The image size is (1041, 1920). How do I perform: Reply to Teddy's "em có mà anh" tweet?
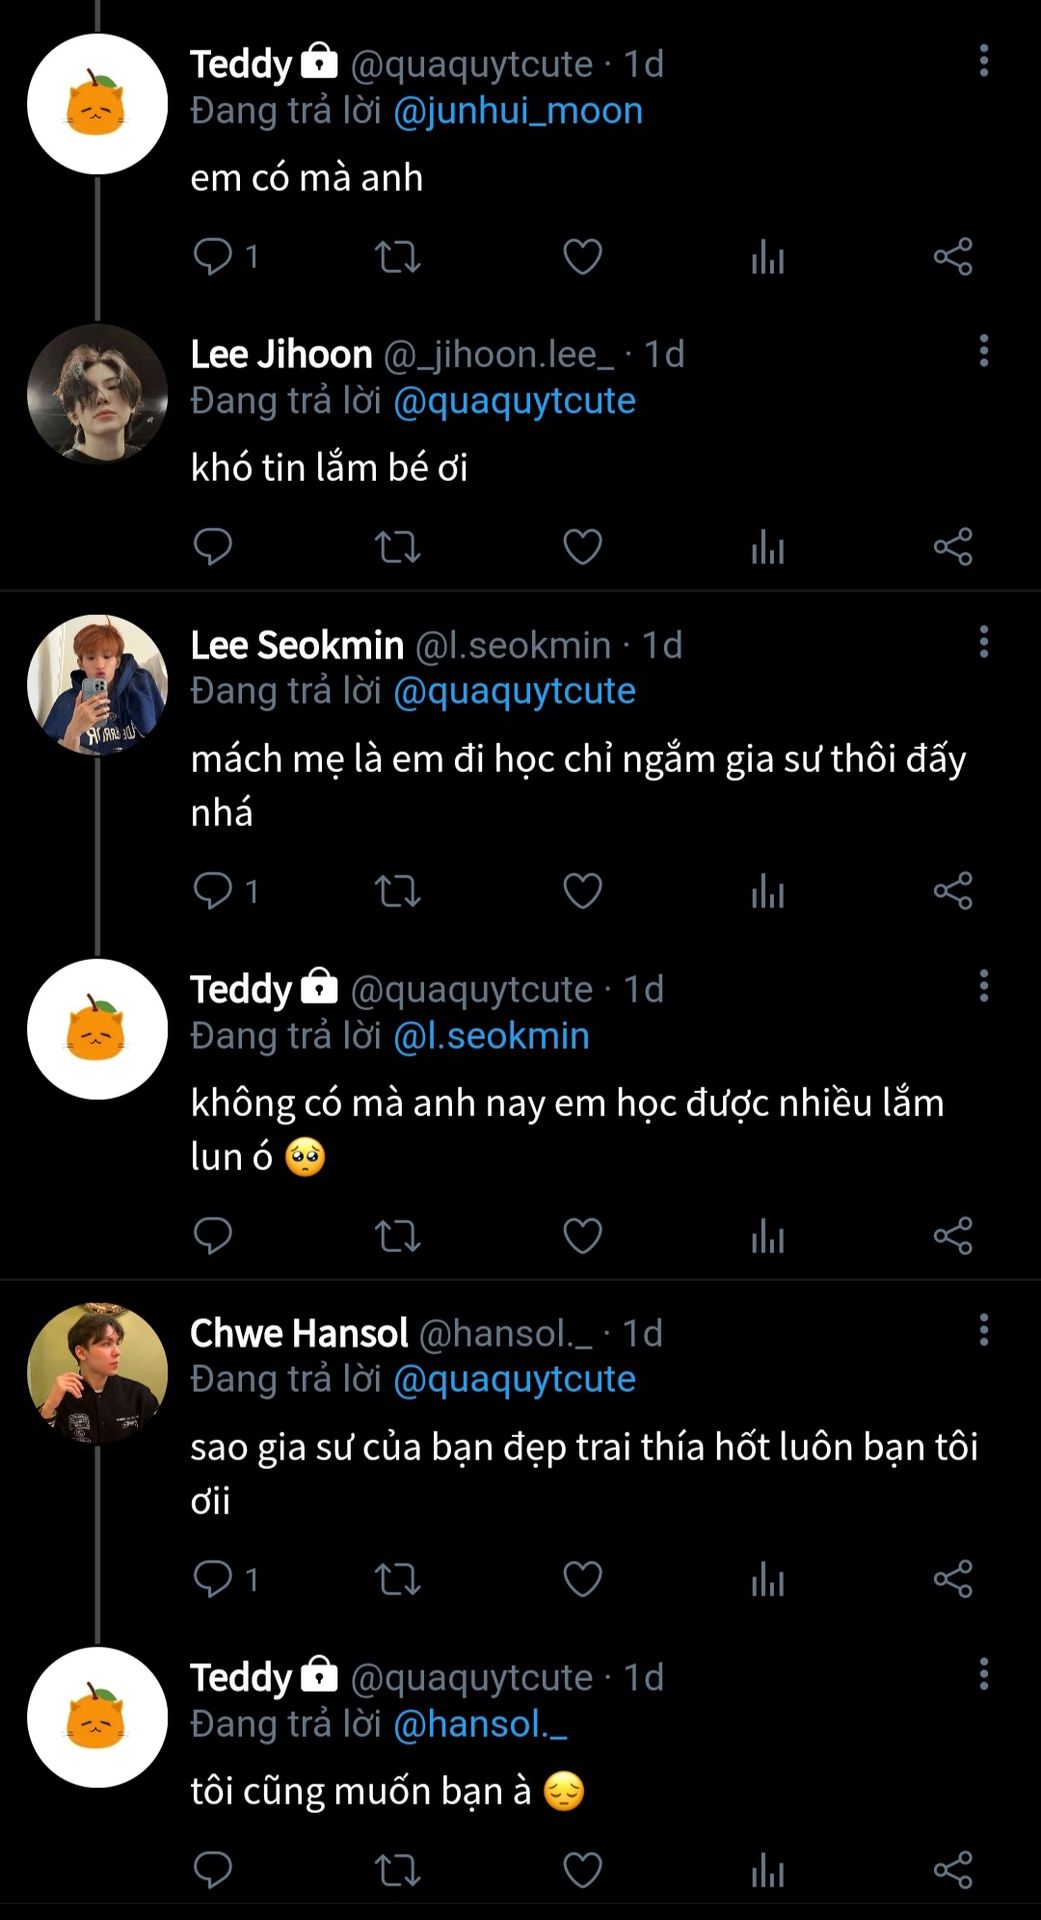(x=213, y=257)
